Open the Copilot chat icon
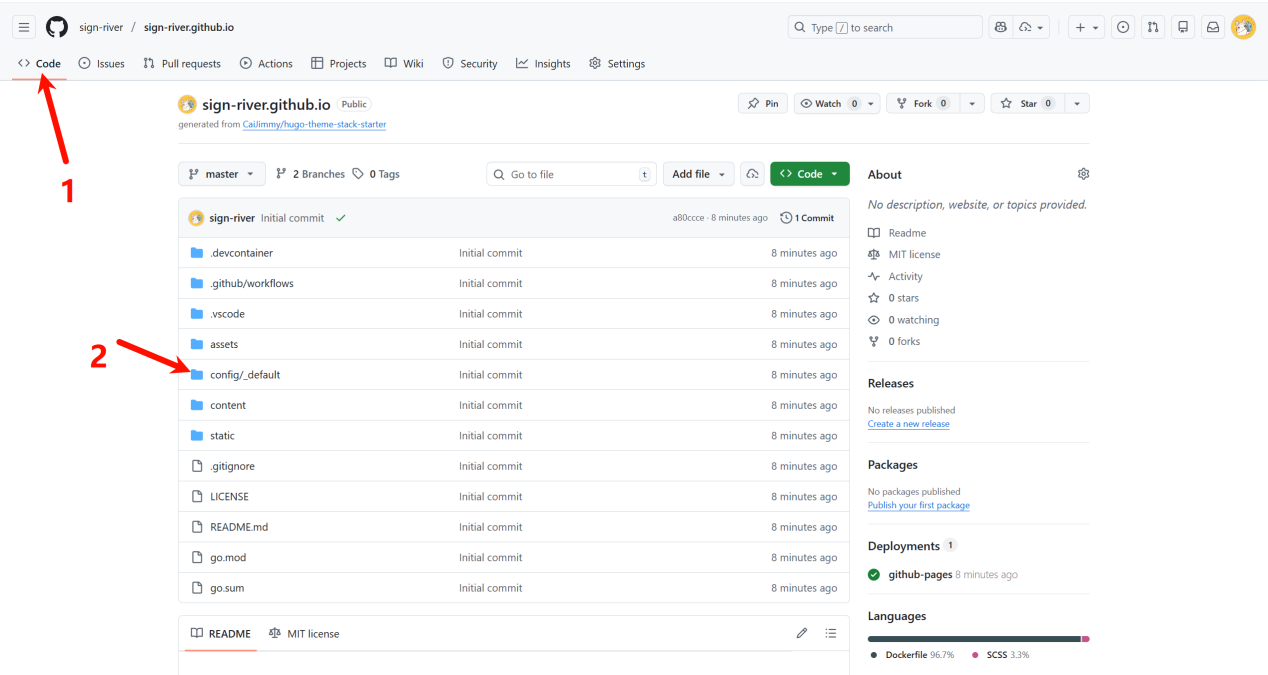 1000,27
